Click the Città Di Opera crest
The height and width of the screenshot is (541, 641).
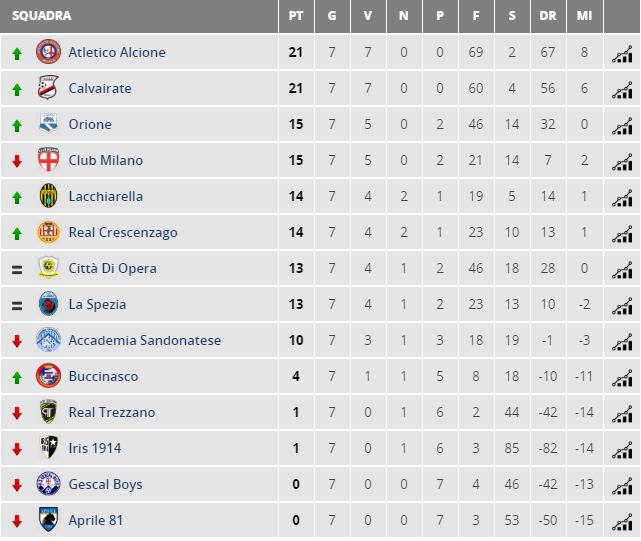click(48, 267)
